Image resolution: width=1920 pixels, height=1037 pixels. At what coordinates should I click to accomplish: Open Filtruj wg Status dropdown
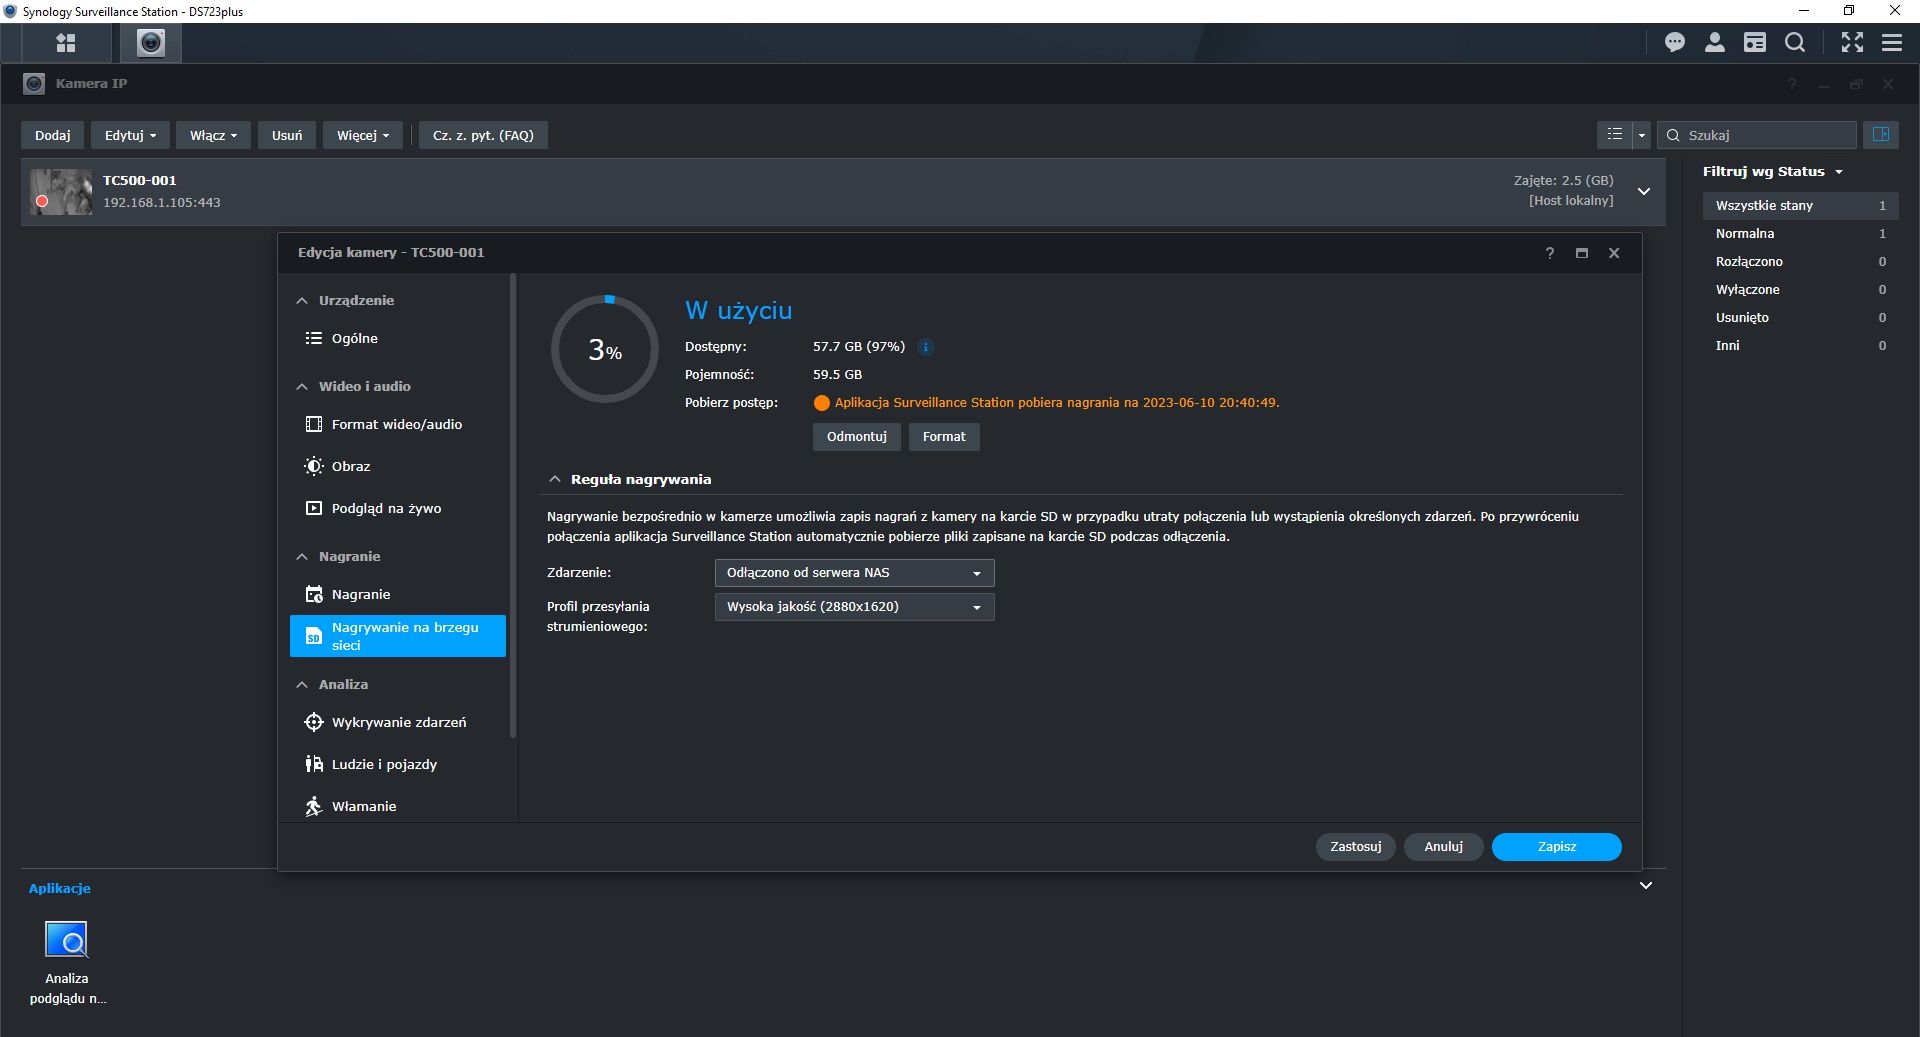click(x=1773, y=171)
